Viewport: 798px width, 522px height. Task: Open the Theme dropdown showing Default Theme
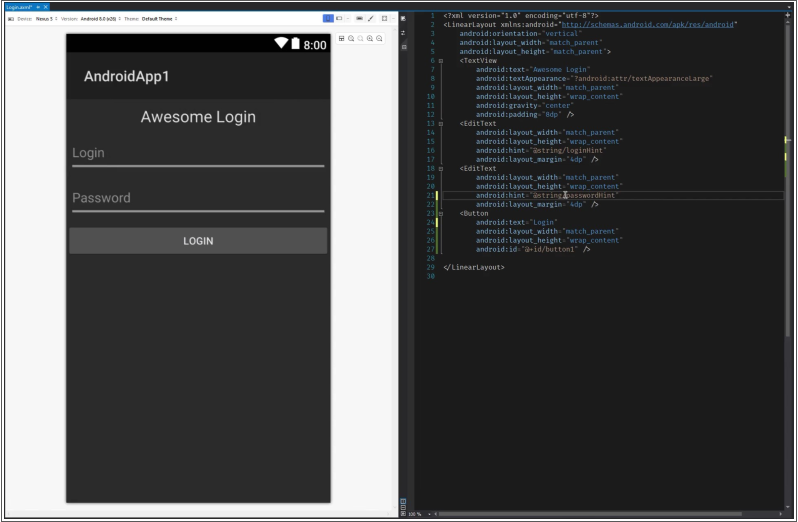(x=159, y=19)
